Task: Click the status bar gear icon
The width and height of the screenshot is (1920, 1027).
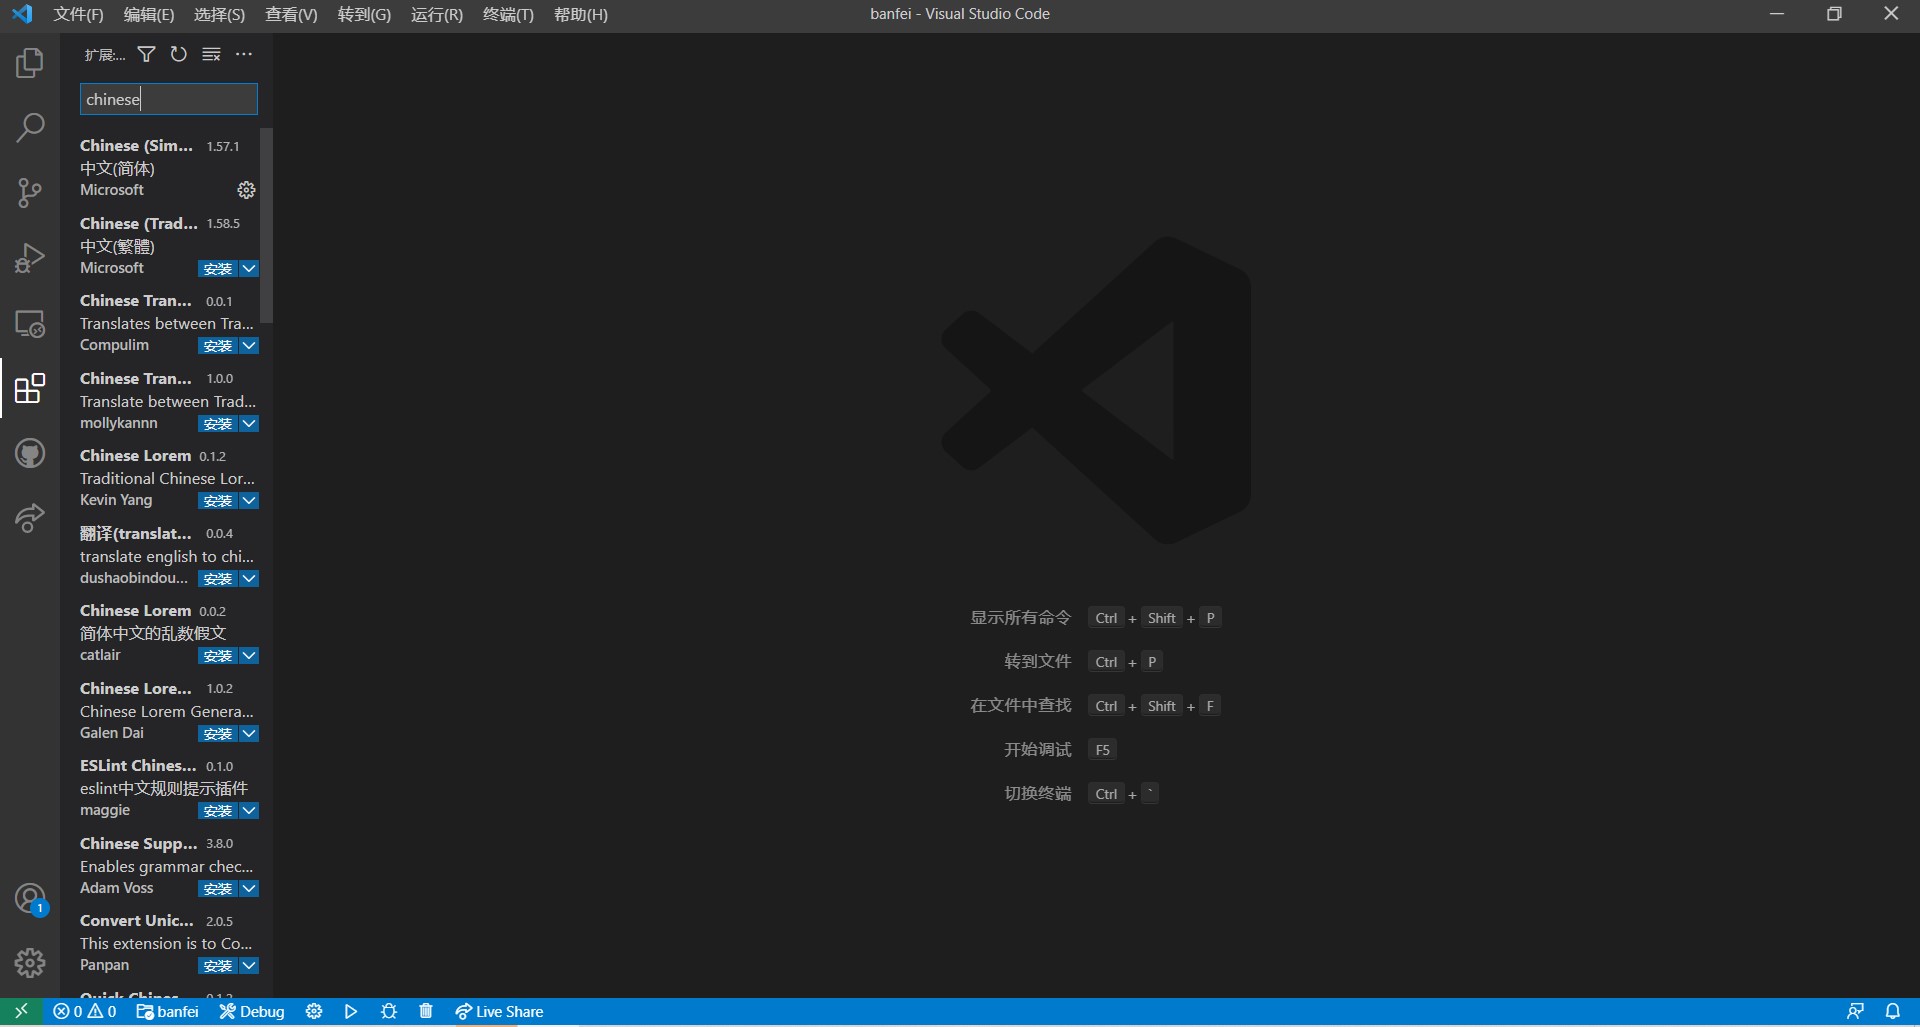Action: click(x=314, y=1012)
